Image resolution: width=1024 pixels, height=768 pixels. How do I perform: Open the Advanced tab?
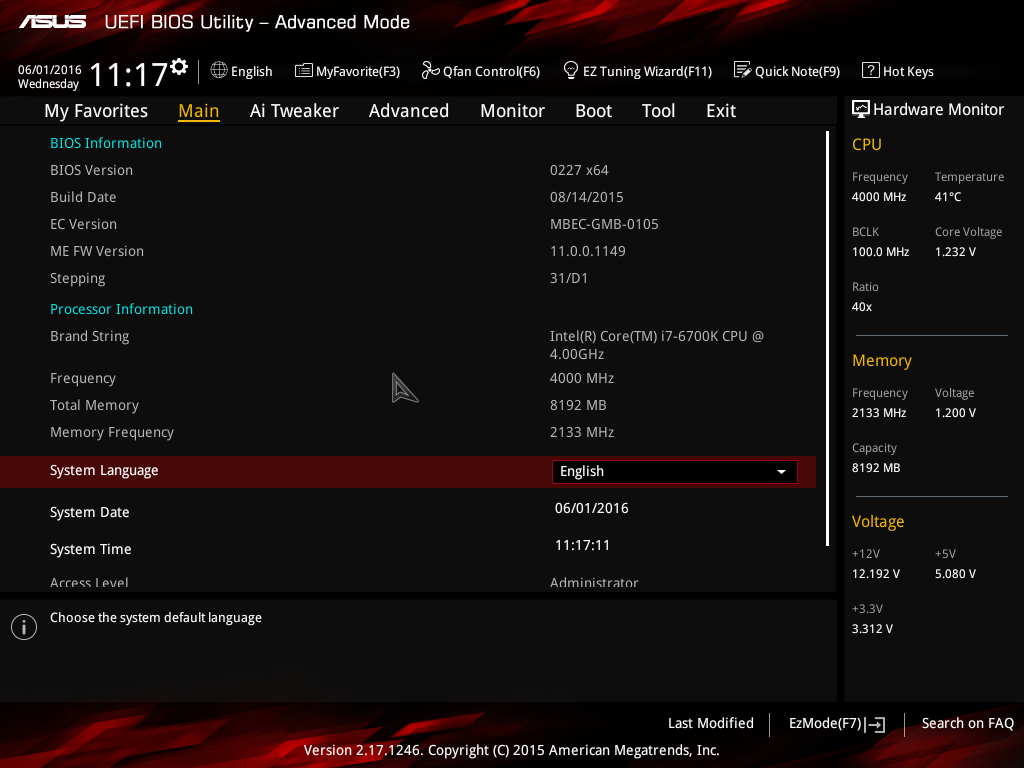(409, 111)
